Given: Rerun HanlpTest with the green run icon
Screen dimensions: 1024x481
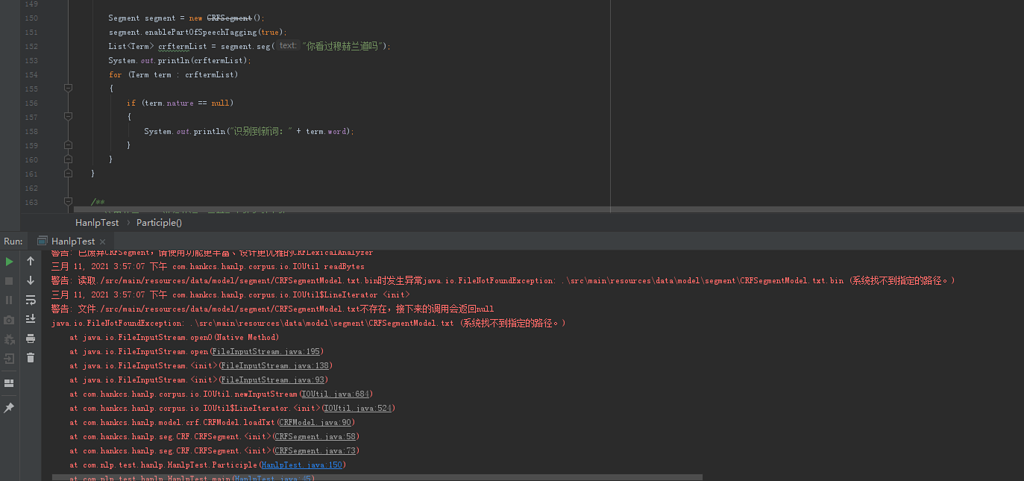Looking at the screenshot, I should 9,261.
